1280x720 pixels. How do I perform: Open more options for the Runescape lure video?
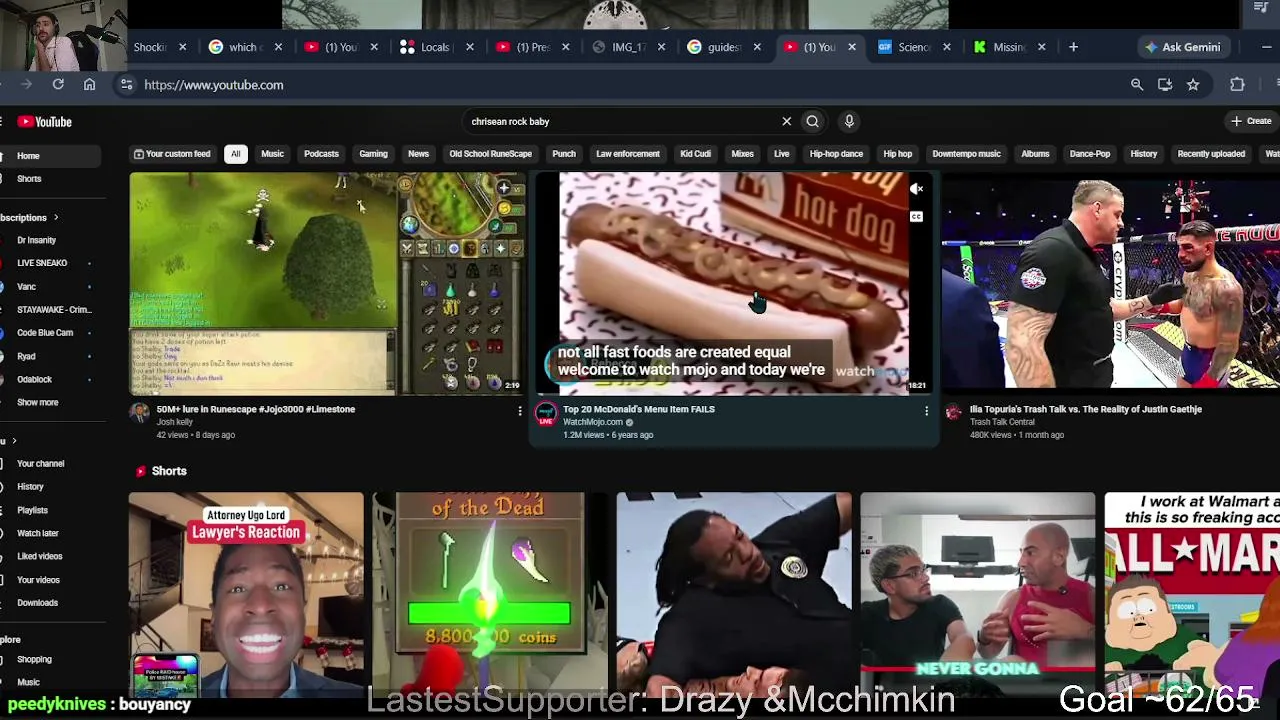click(519, 411)
